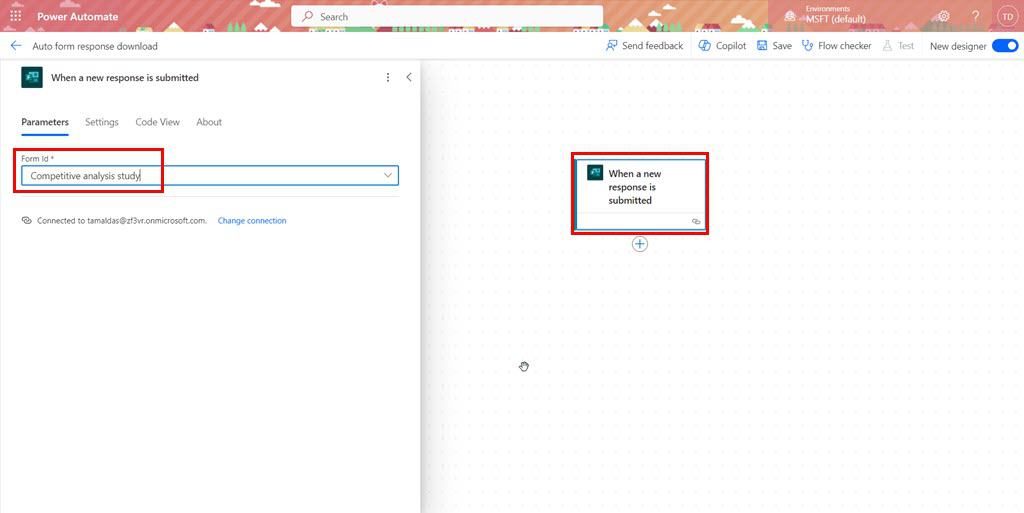Save the flow

pos(774,46)
